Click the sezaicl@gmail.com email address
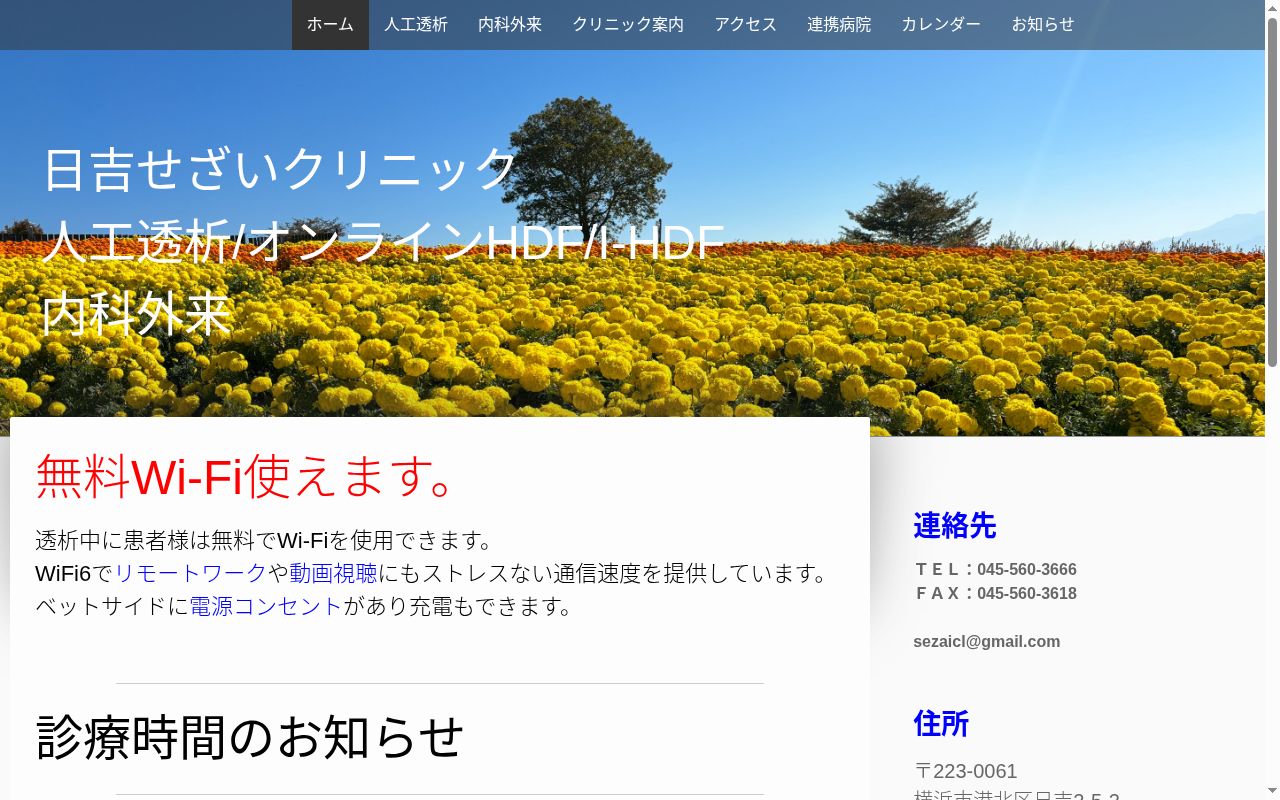This screenshot has height=800, width=1280. (x=986, y=641)
